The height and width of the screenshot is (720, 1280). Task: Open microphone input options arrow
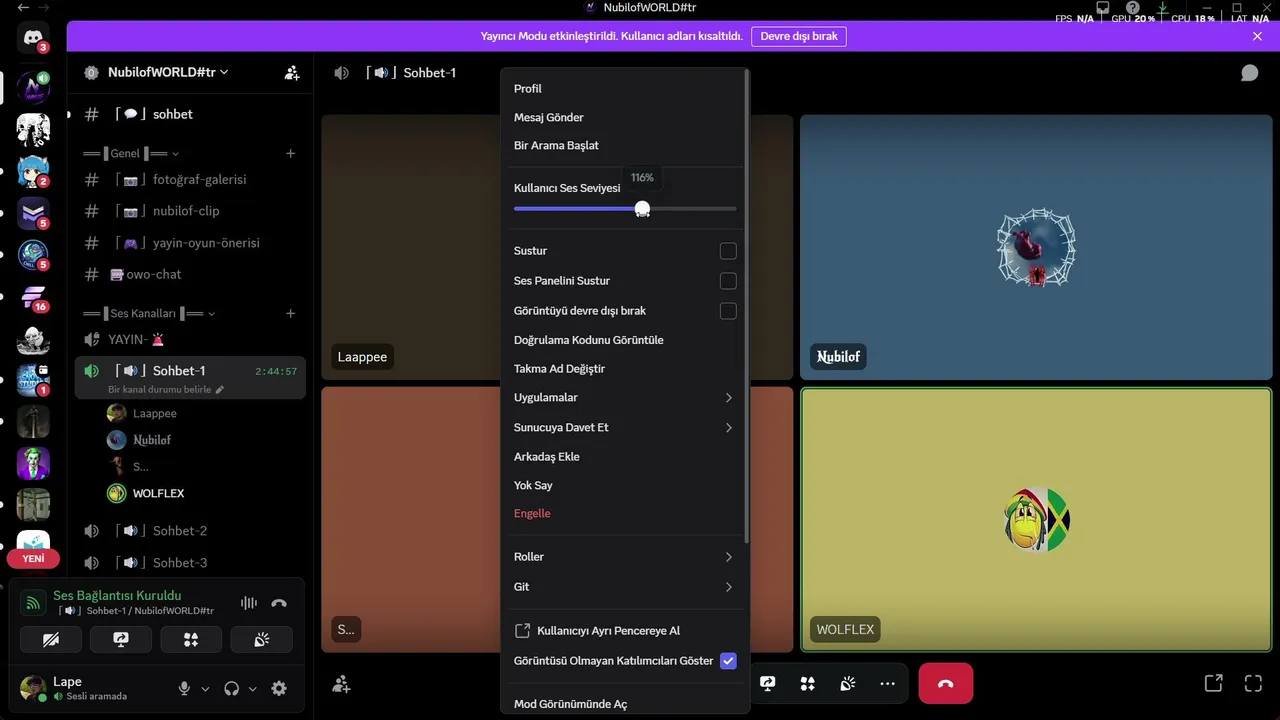[x=205, y=689]
